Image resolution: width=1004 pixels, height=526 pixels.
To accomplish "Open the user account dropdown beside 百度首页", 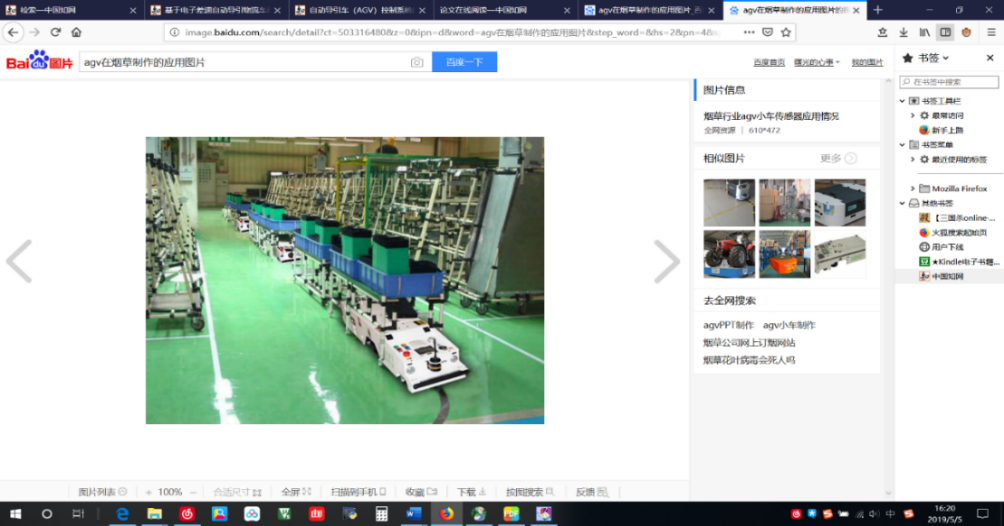I will point(816,62).
